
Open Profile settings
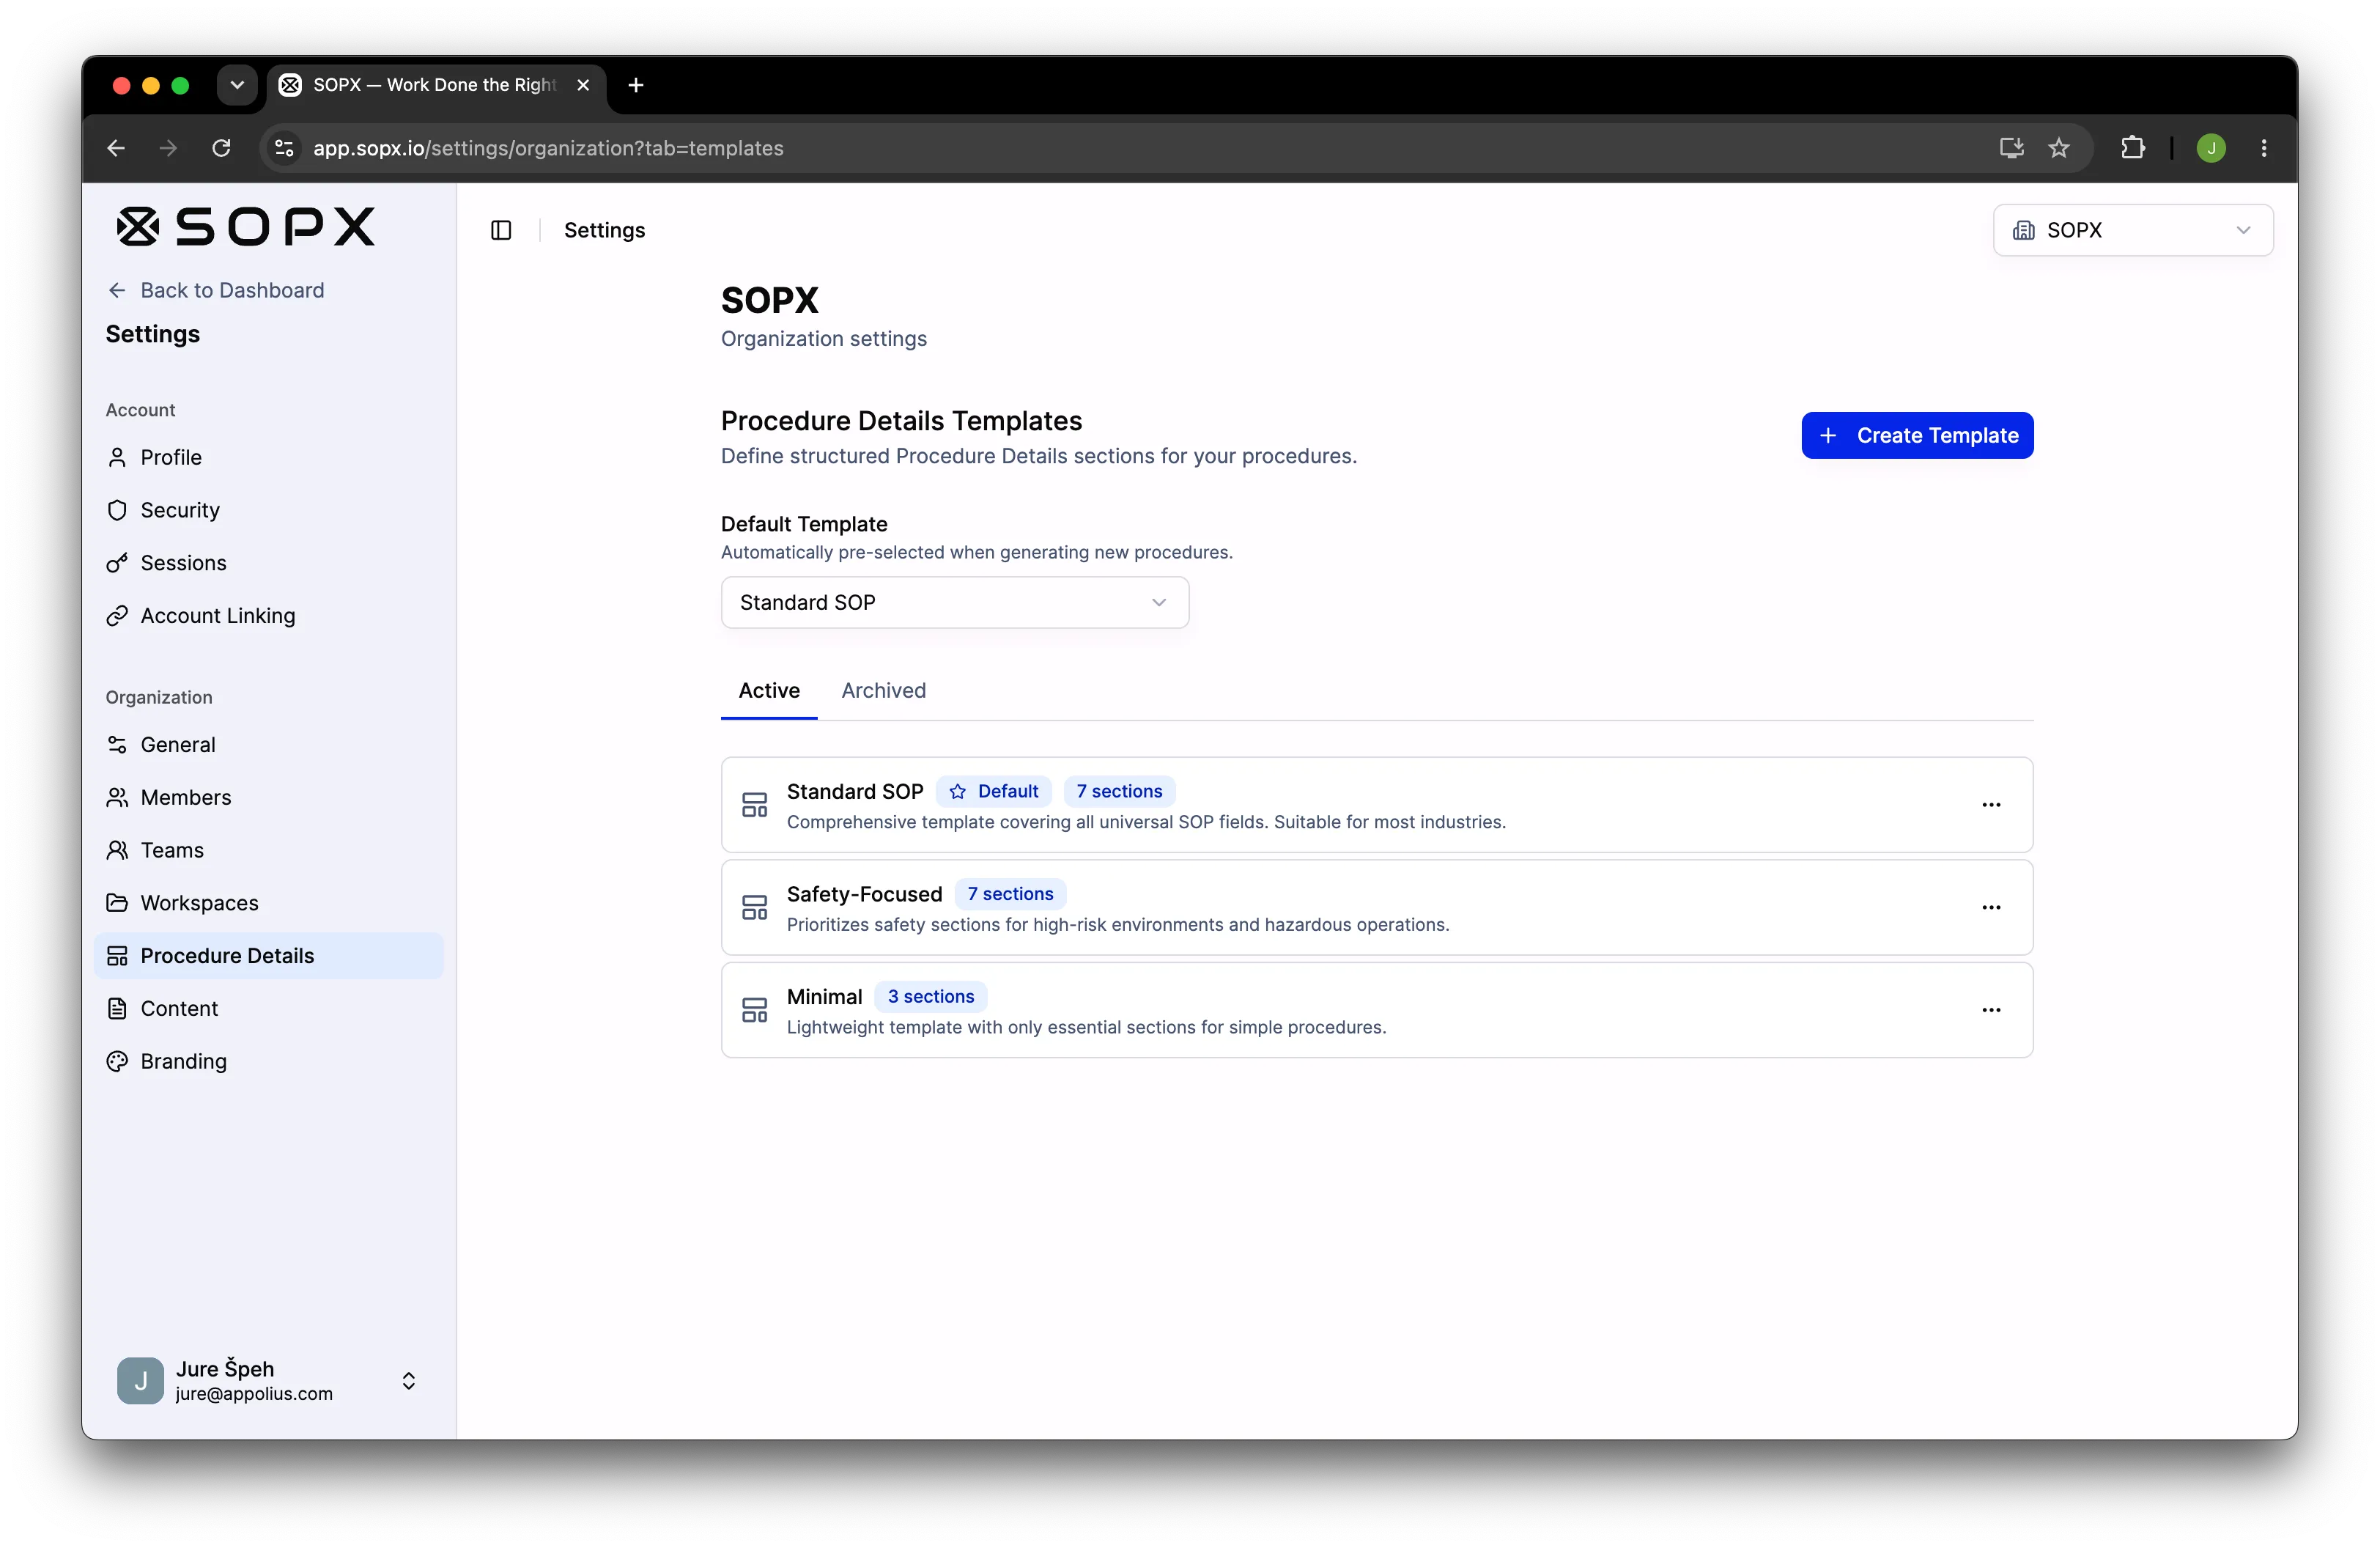click(268, 457)
